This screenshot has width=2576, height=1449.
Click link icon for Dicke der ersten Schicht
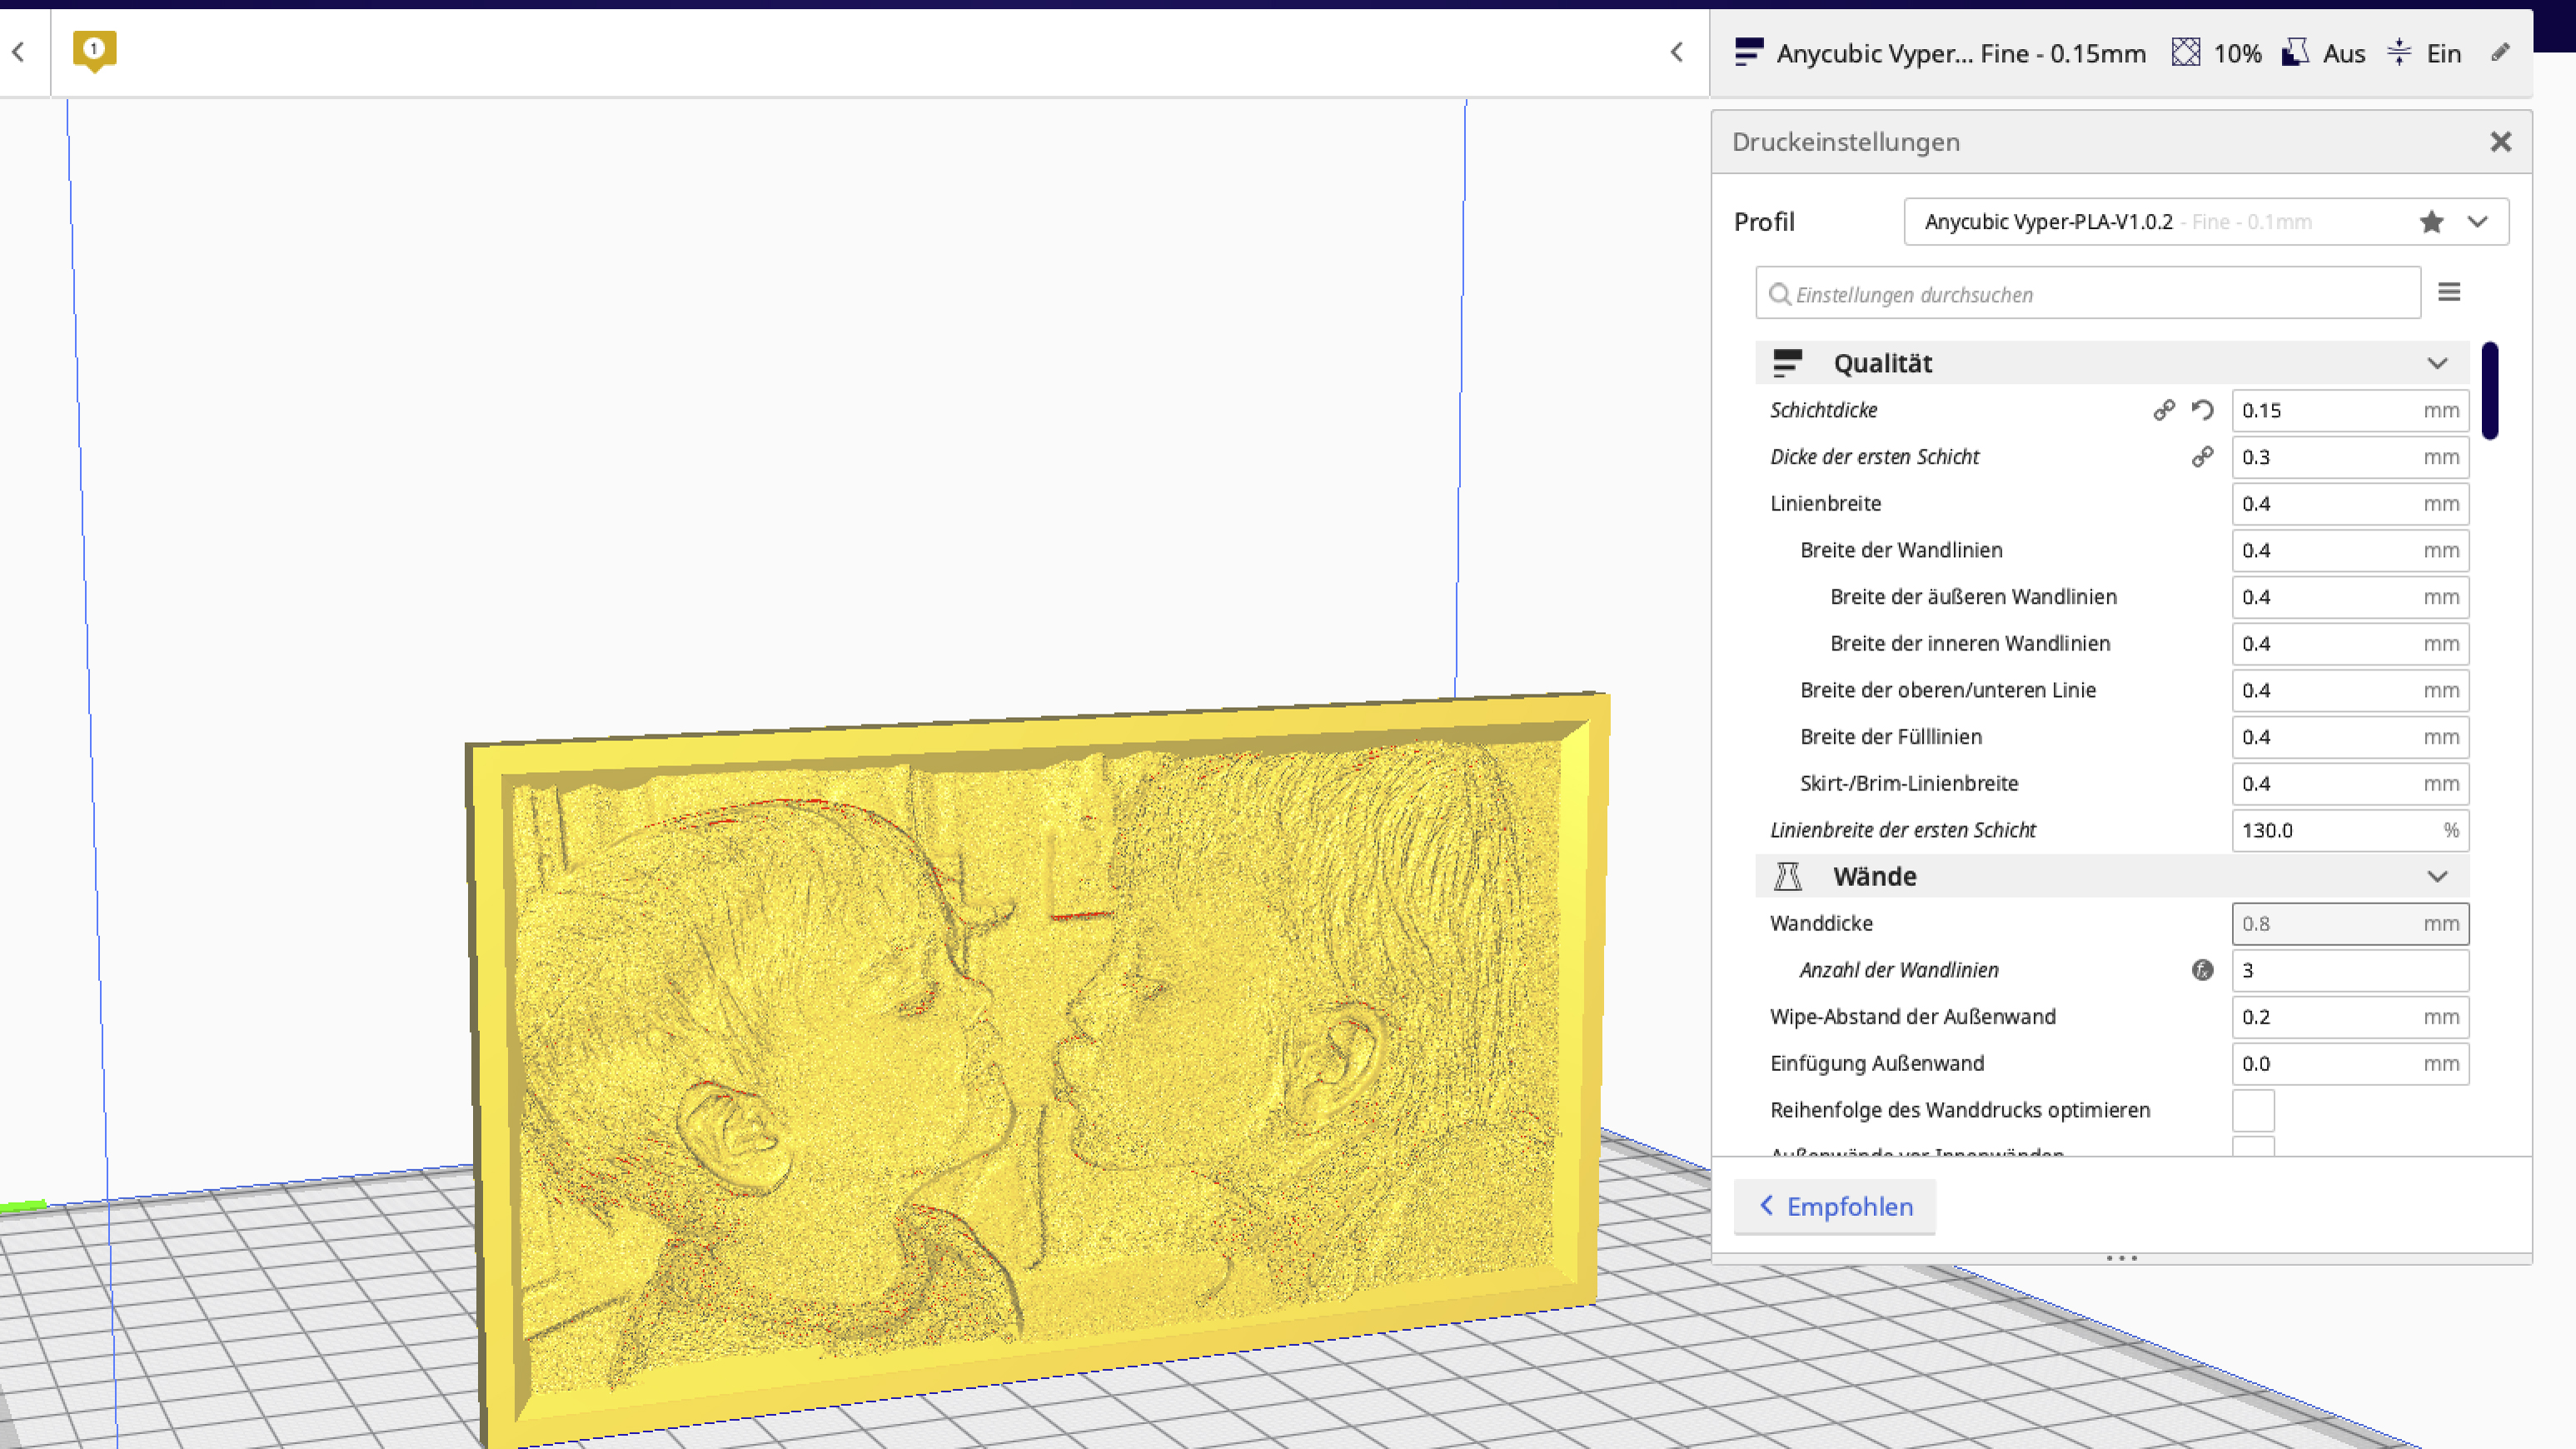(2202, 457)
